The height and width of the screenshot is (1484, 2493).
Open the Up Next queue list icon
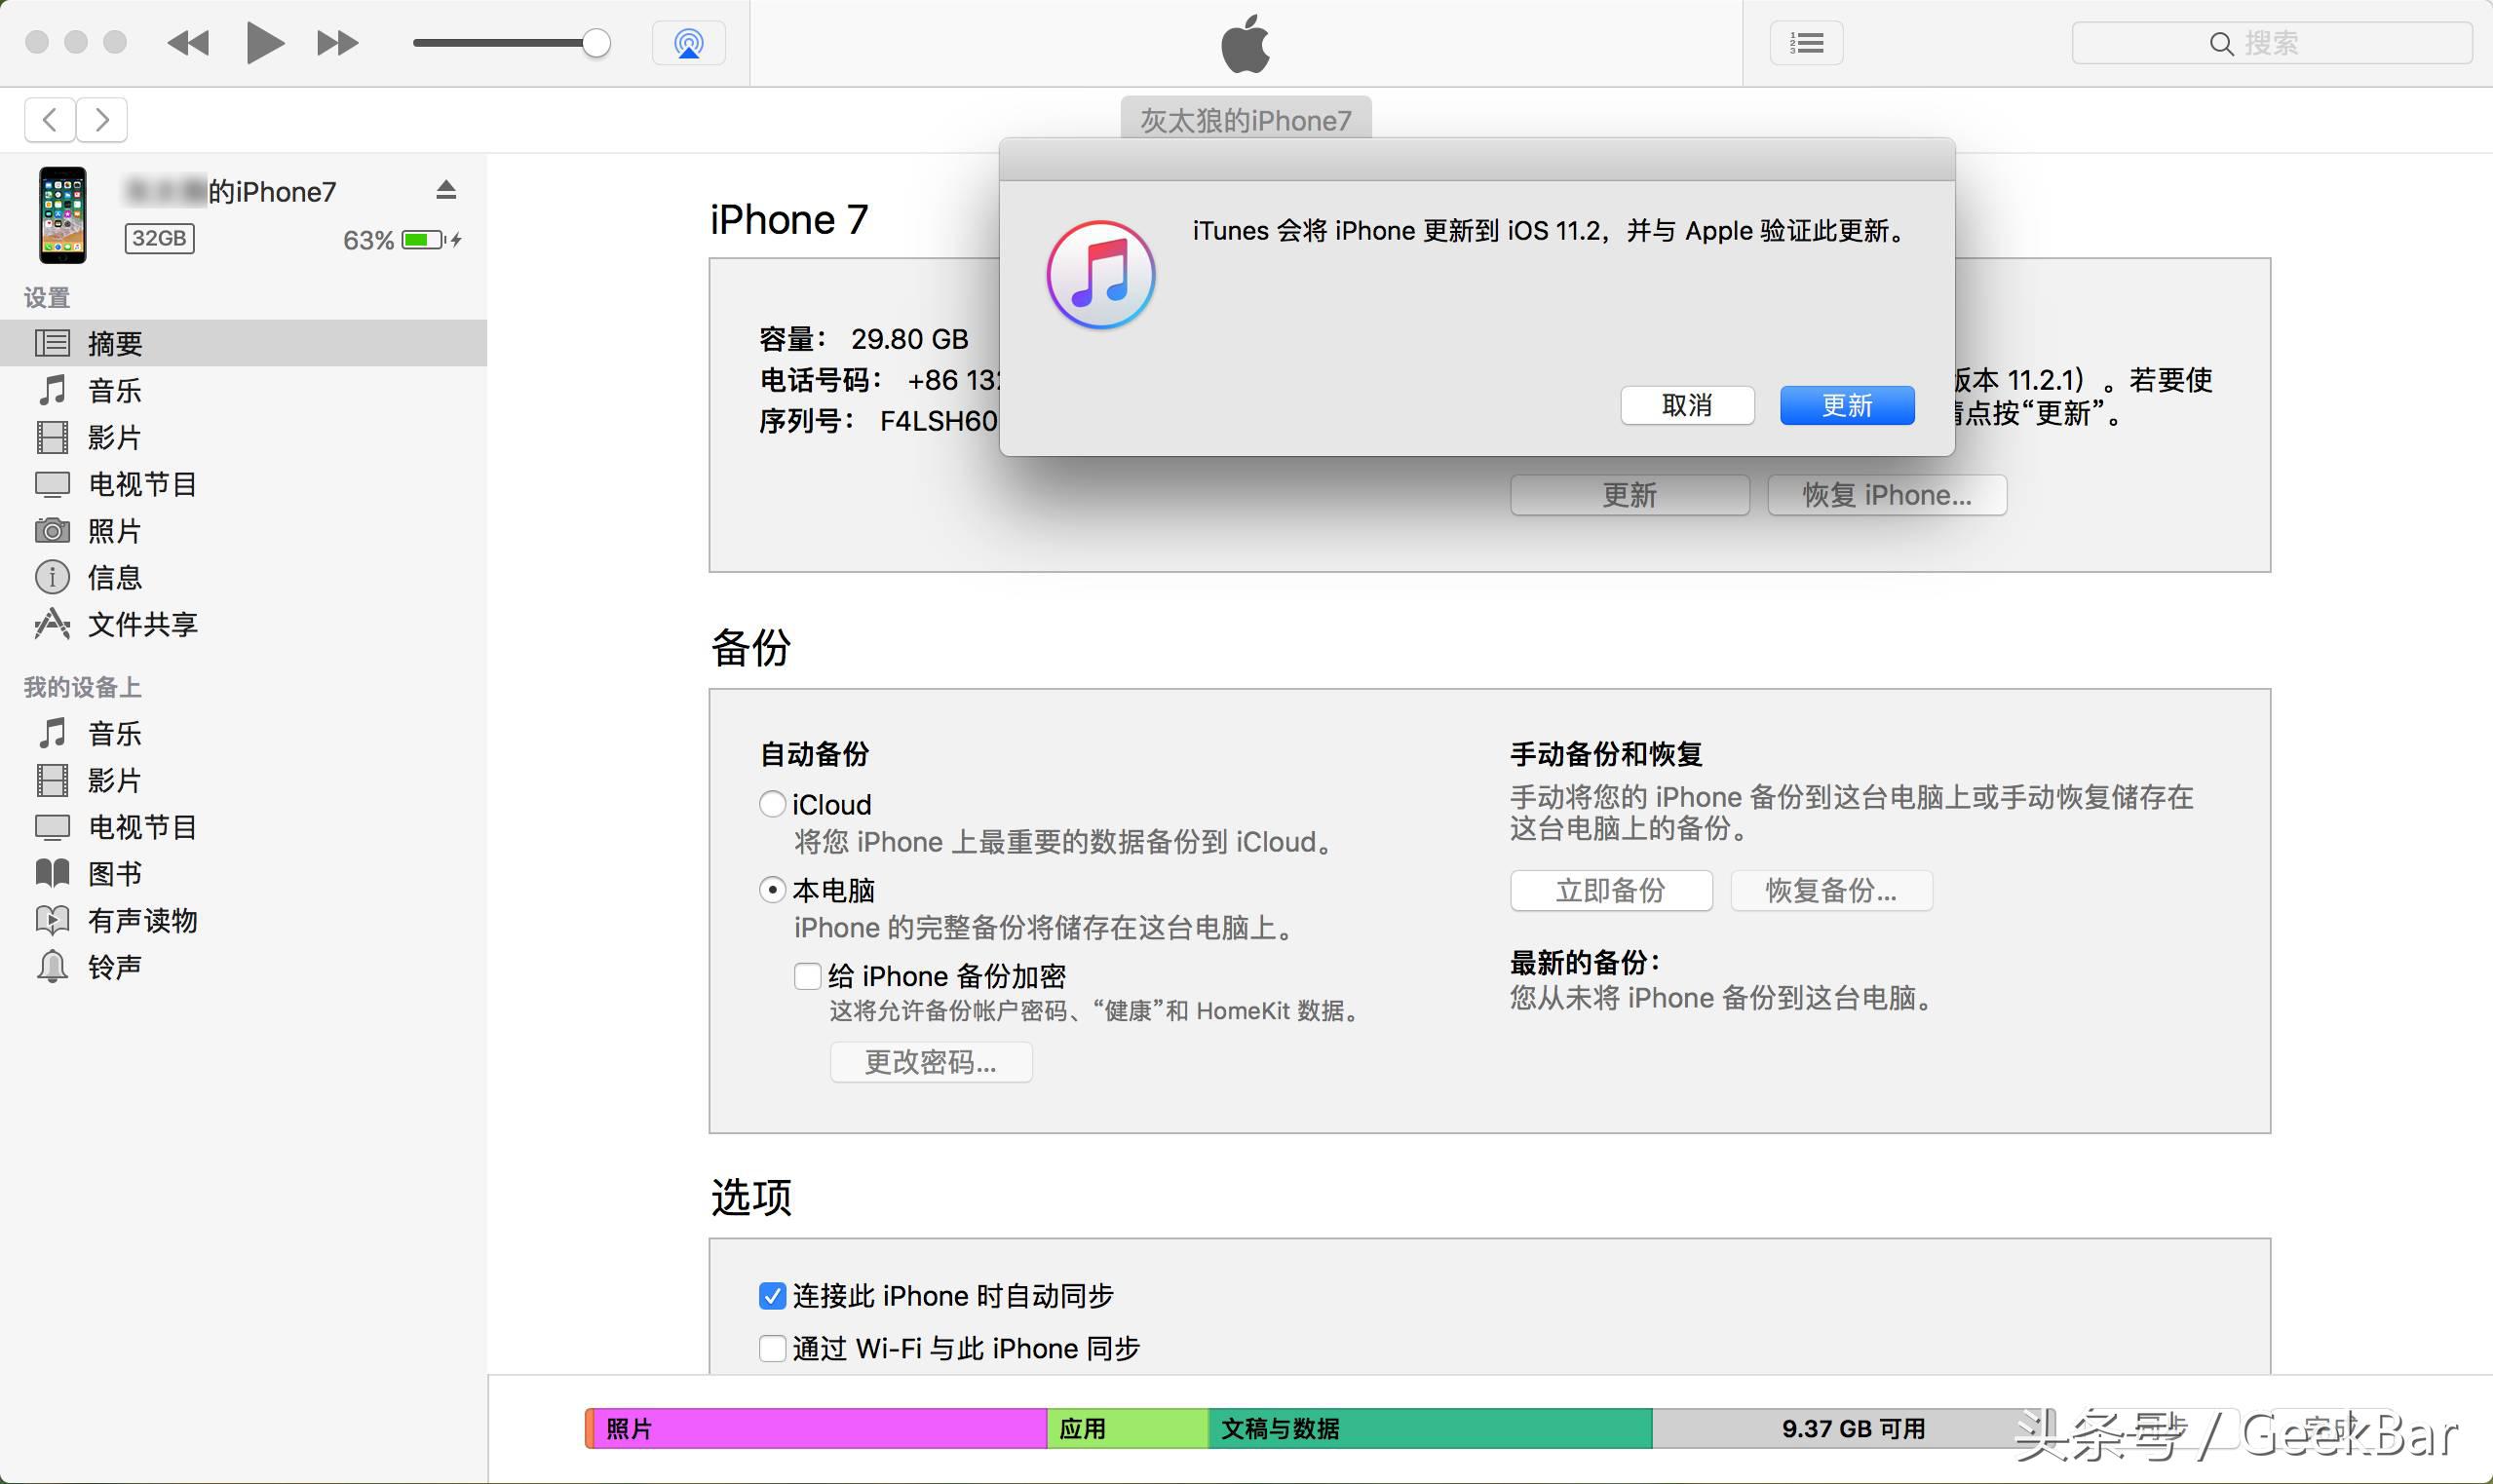1806,42
